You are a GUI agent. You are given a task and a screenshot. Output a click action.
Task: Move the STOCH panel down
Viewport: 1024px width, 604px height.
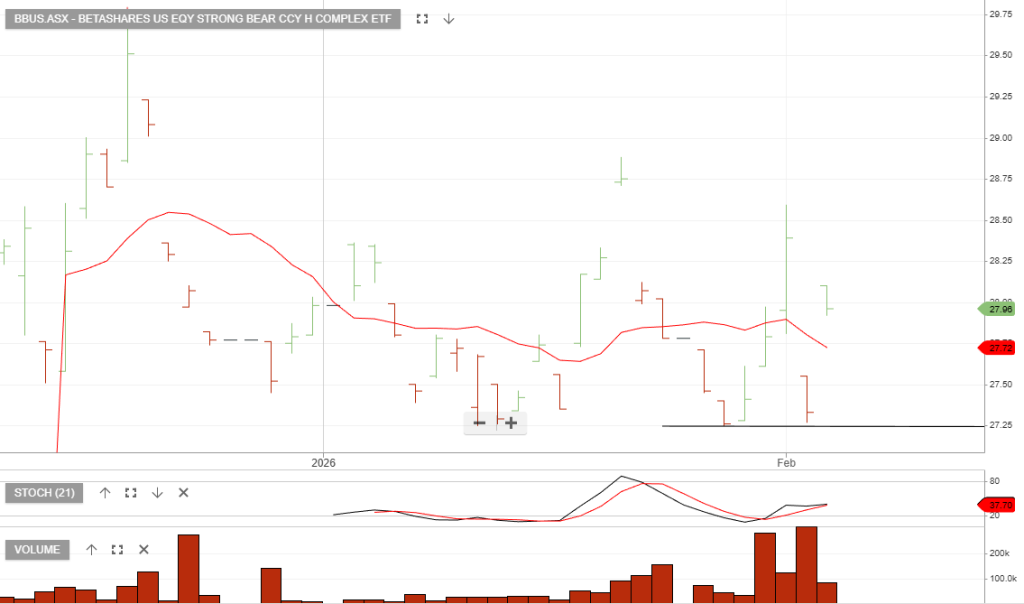pos(157,493)
